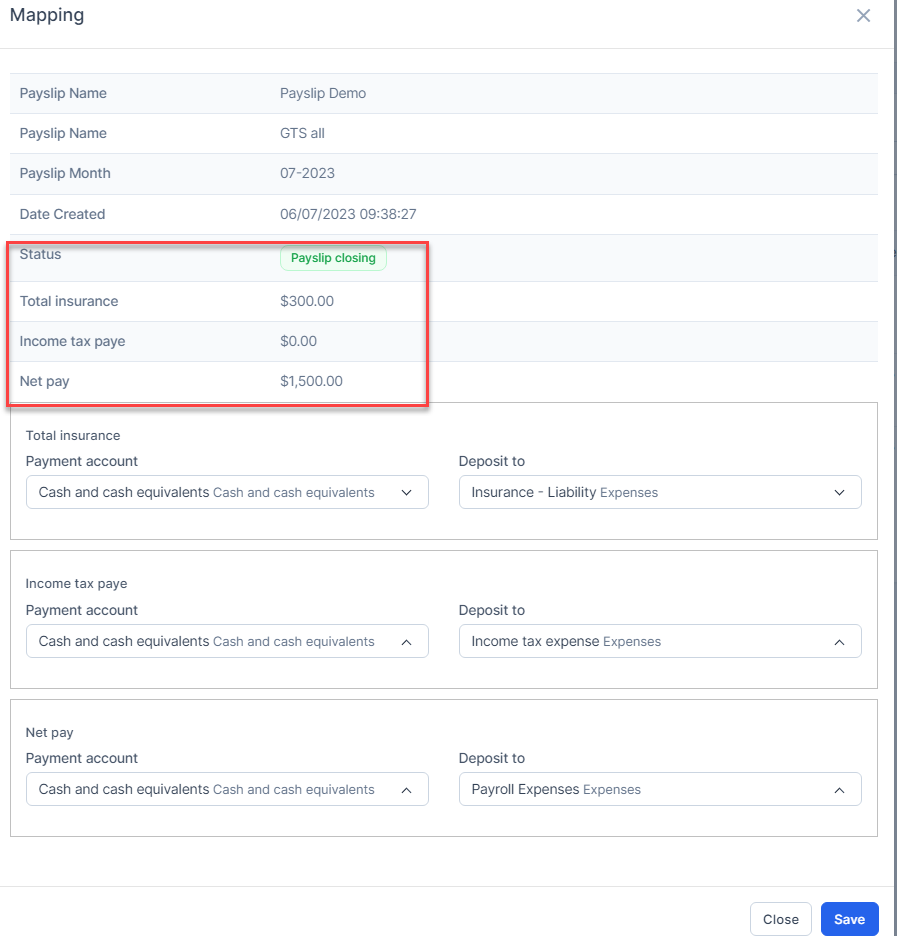Select the Payslip Demo value
The image size is (897, 936).
point(323,93)
